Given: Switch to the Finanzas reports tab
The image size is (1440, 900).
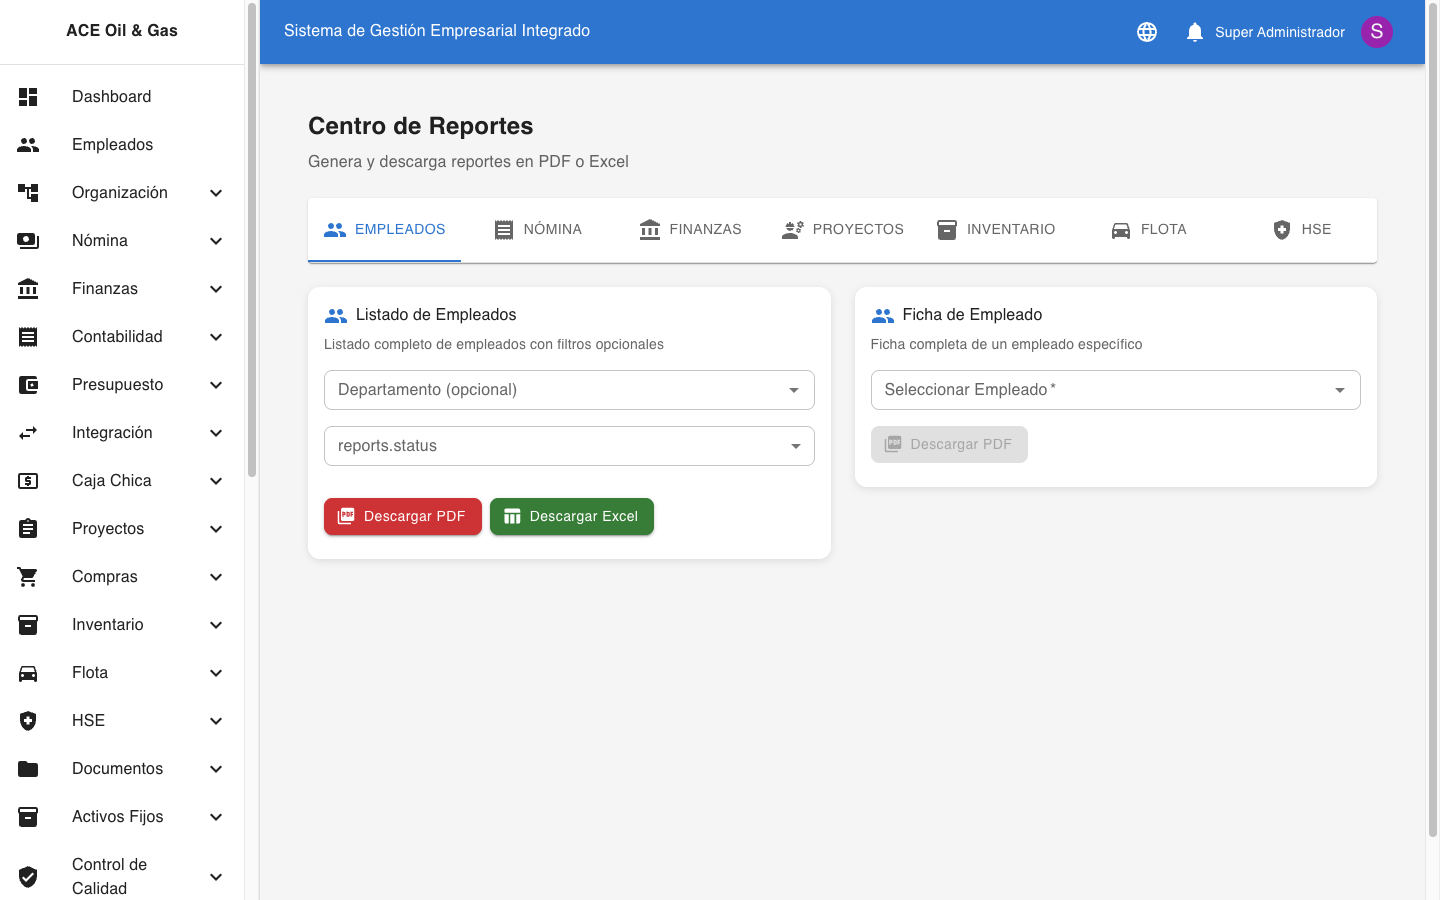Looking at the screenshot, I should pos(690,230).
